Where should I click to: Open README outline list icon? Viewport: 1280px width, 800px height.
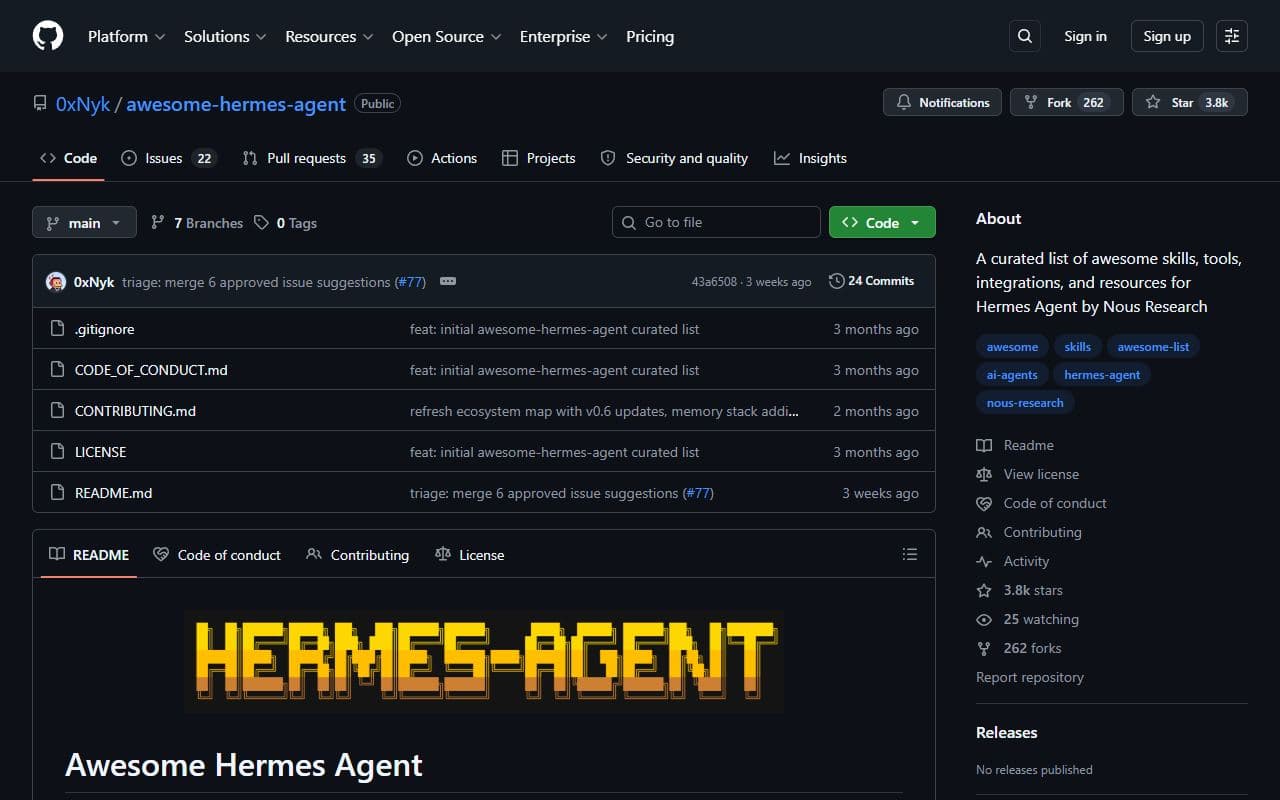pos(910,554)
